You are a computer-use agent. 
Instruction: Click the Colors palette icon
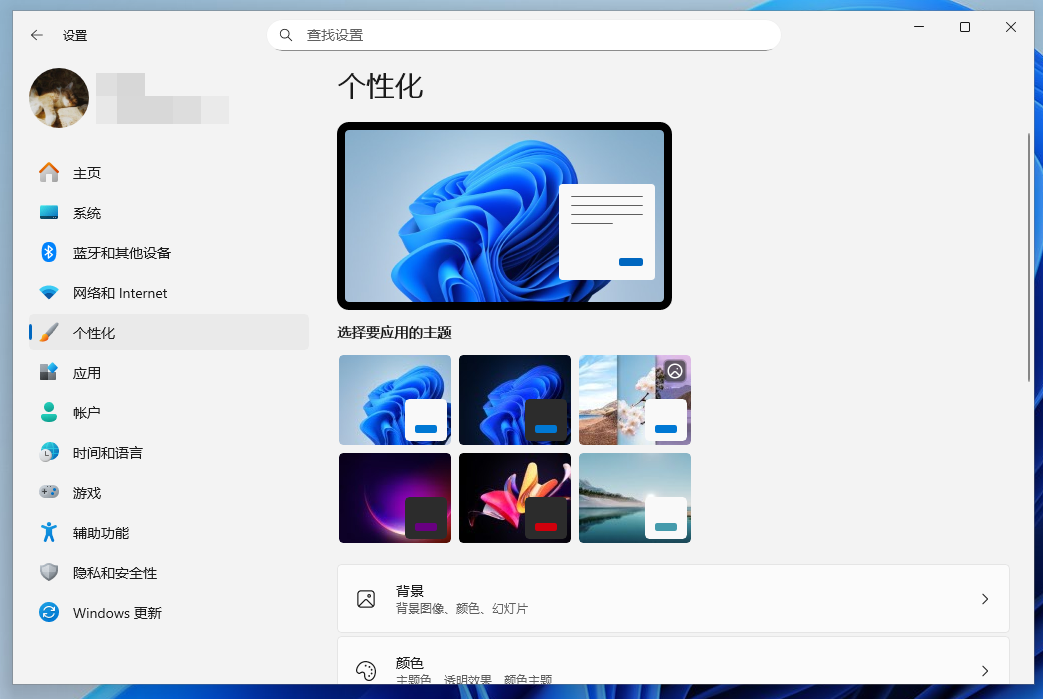(x=366, y=670)
